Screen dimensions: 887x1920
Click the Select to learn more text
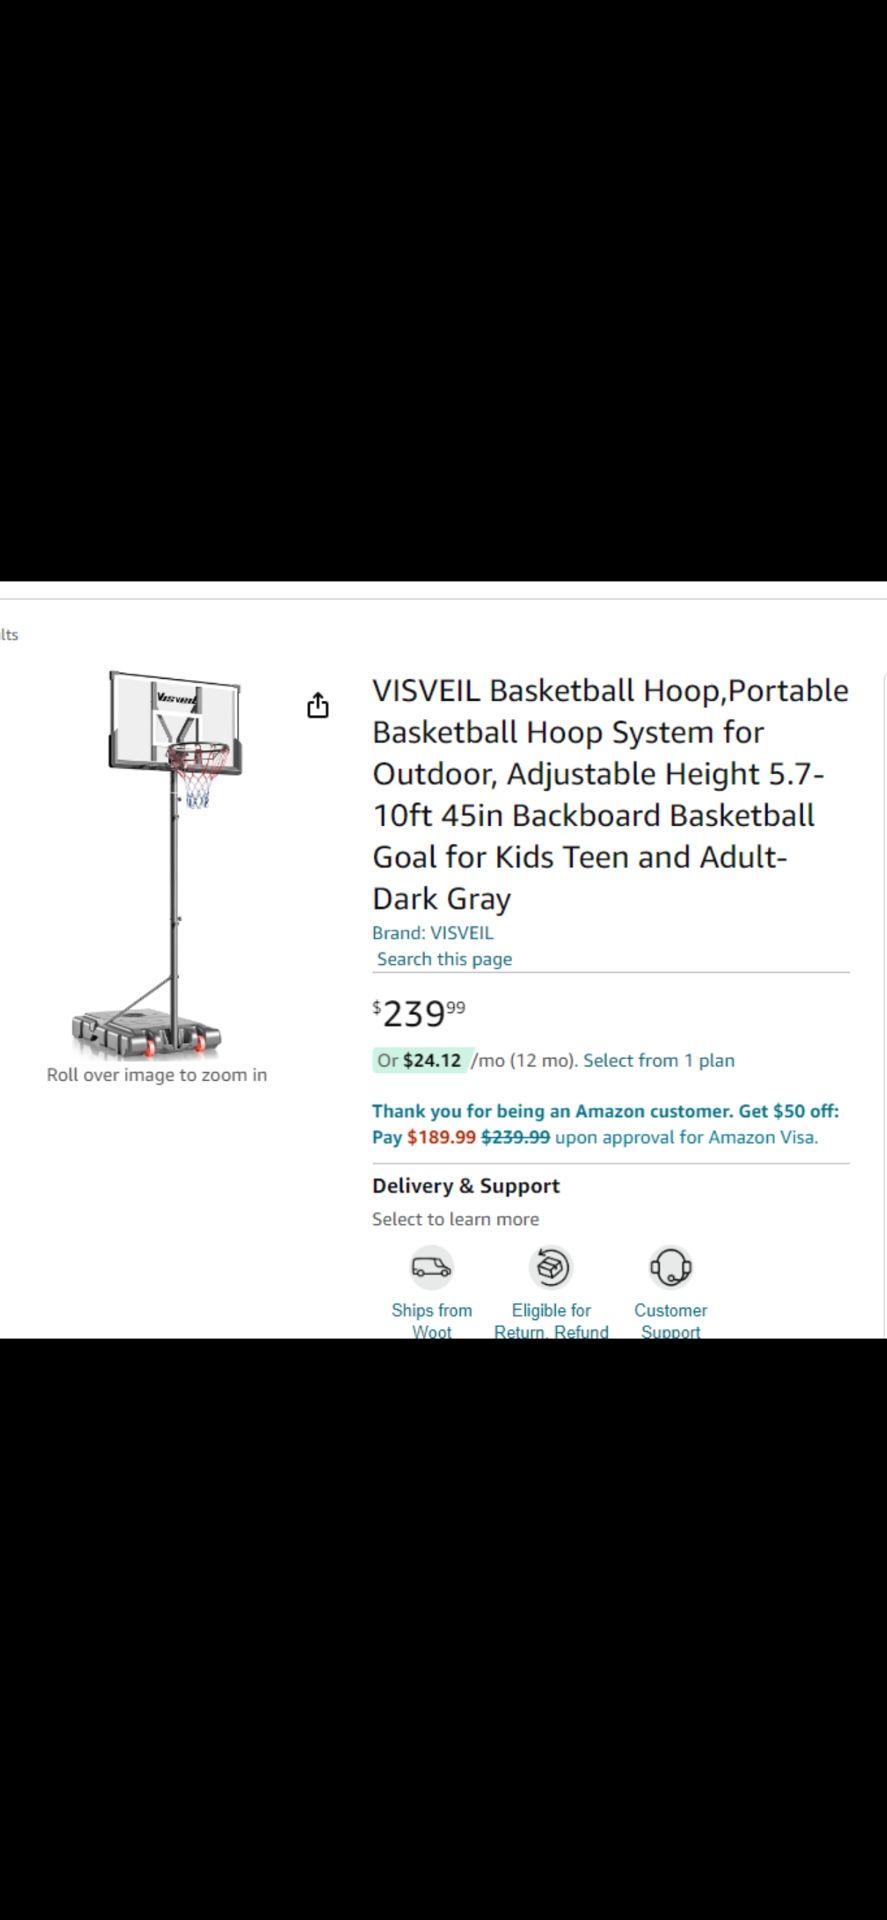(455, 1219)
